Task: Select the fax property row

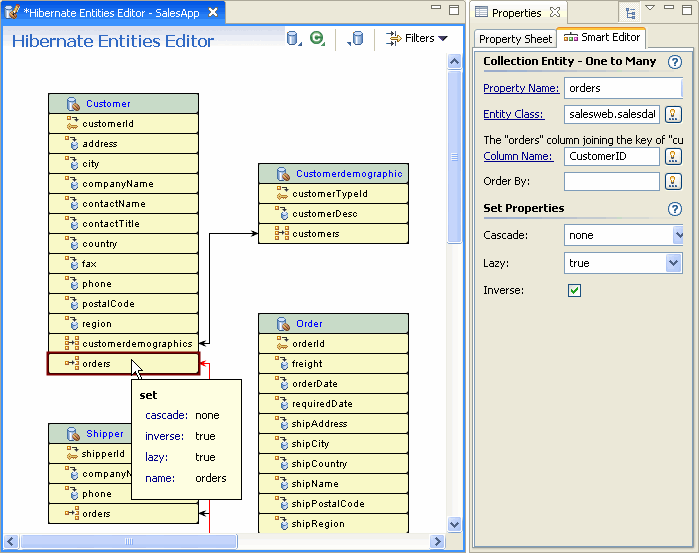Action: pos(123,264)
